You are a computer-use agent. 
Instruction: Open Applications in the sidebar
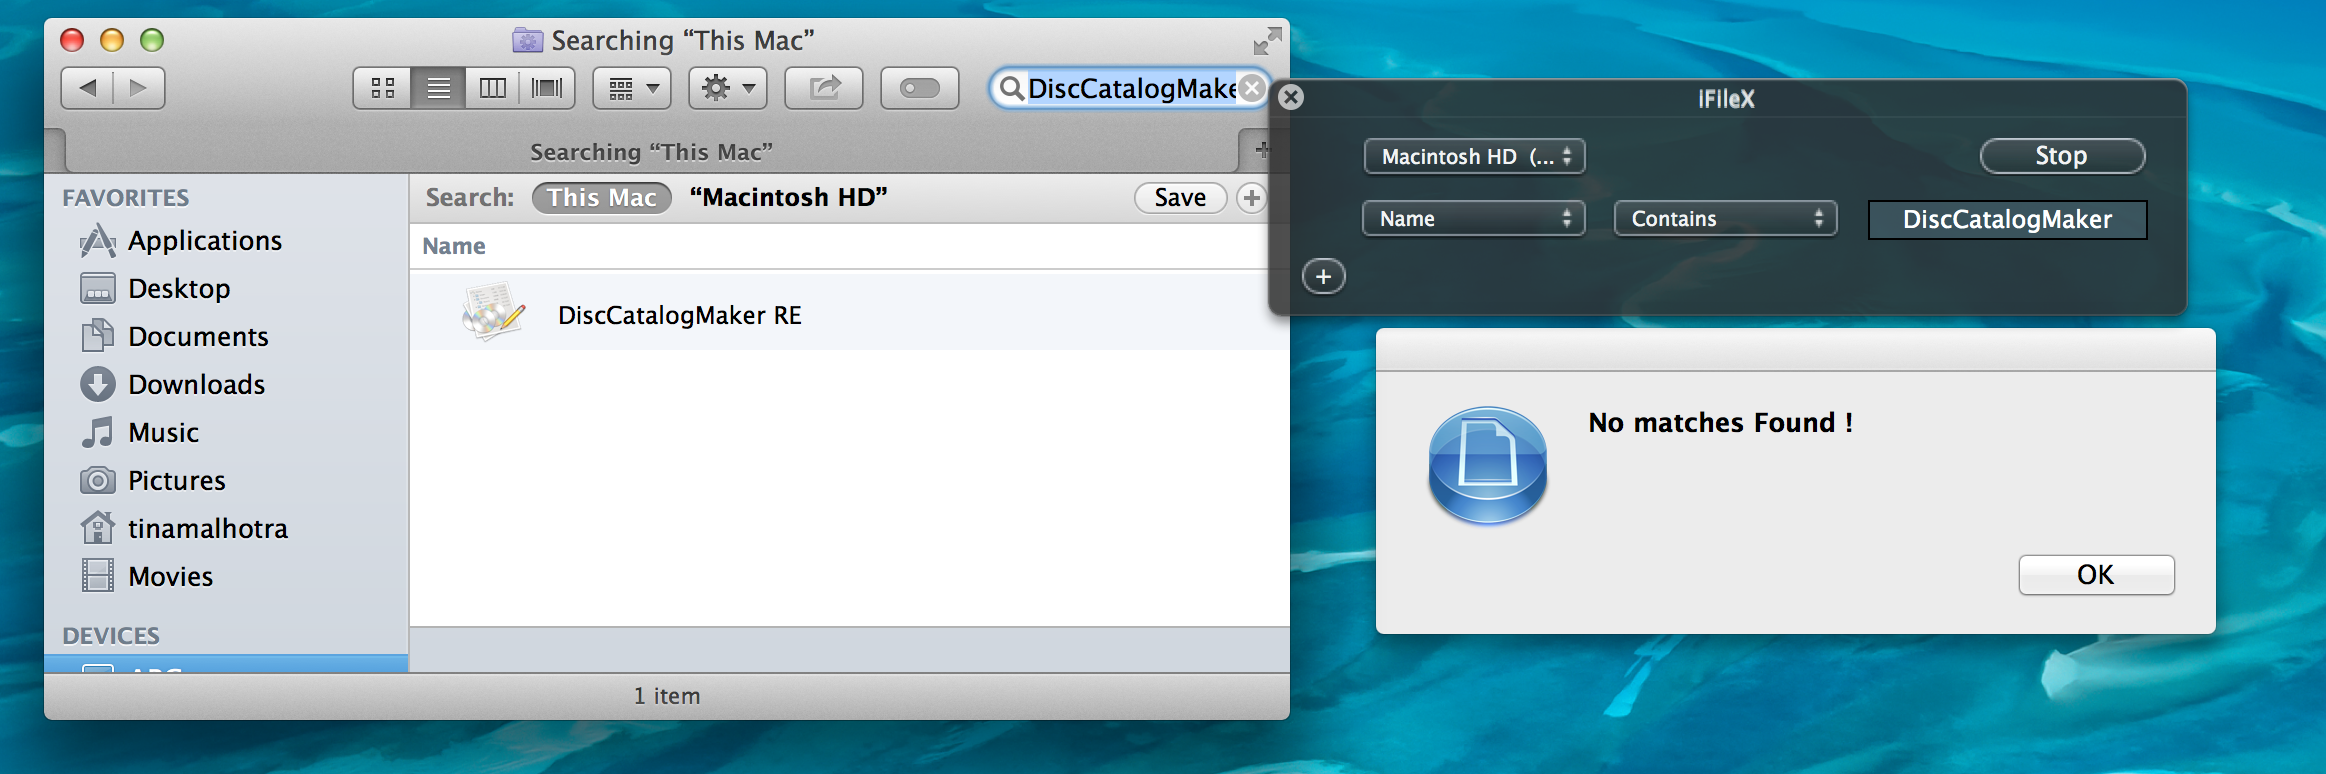click(205, 241)
